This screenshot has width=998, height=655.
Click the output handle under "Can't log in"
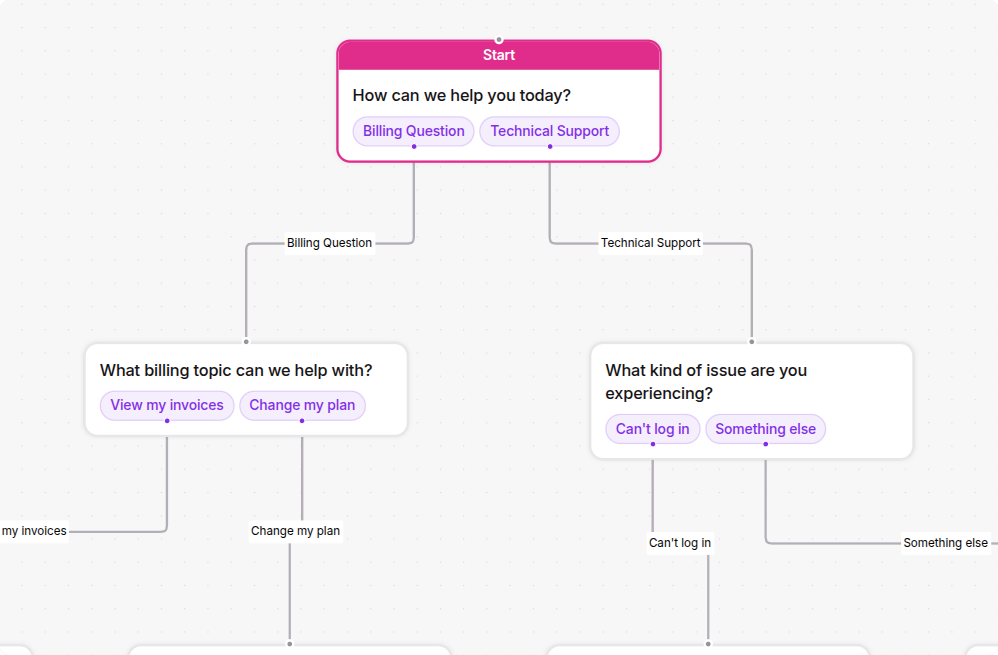click(652, 442)
